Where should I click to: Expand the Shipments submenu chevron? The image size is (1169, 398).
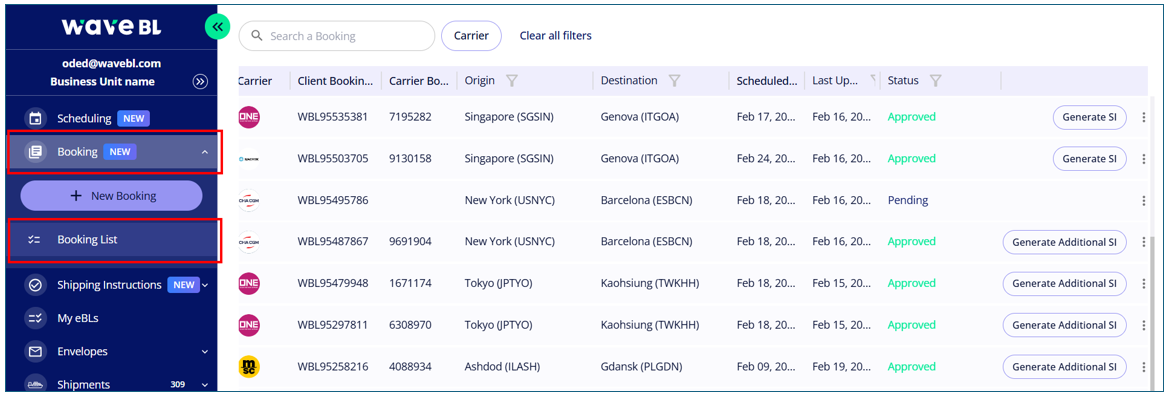[205, 385]
